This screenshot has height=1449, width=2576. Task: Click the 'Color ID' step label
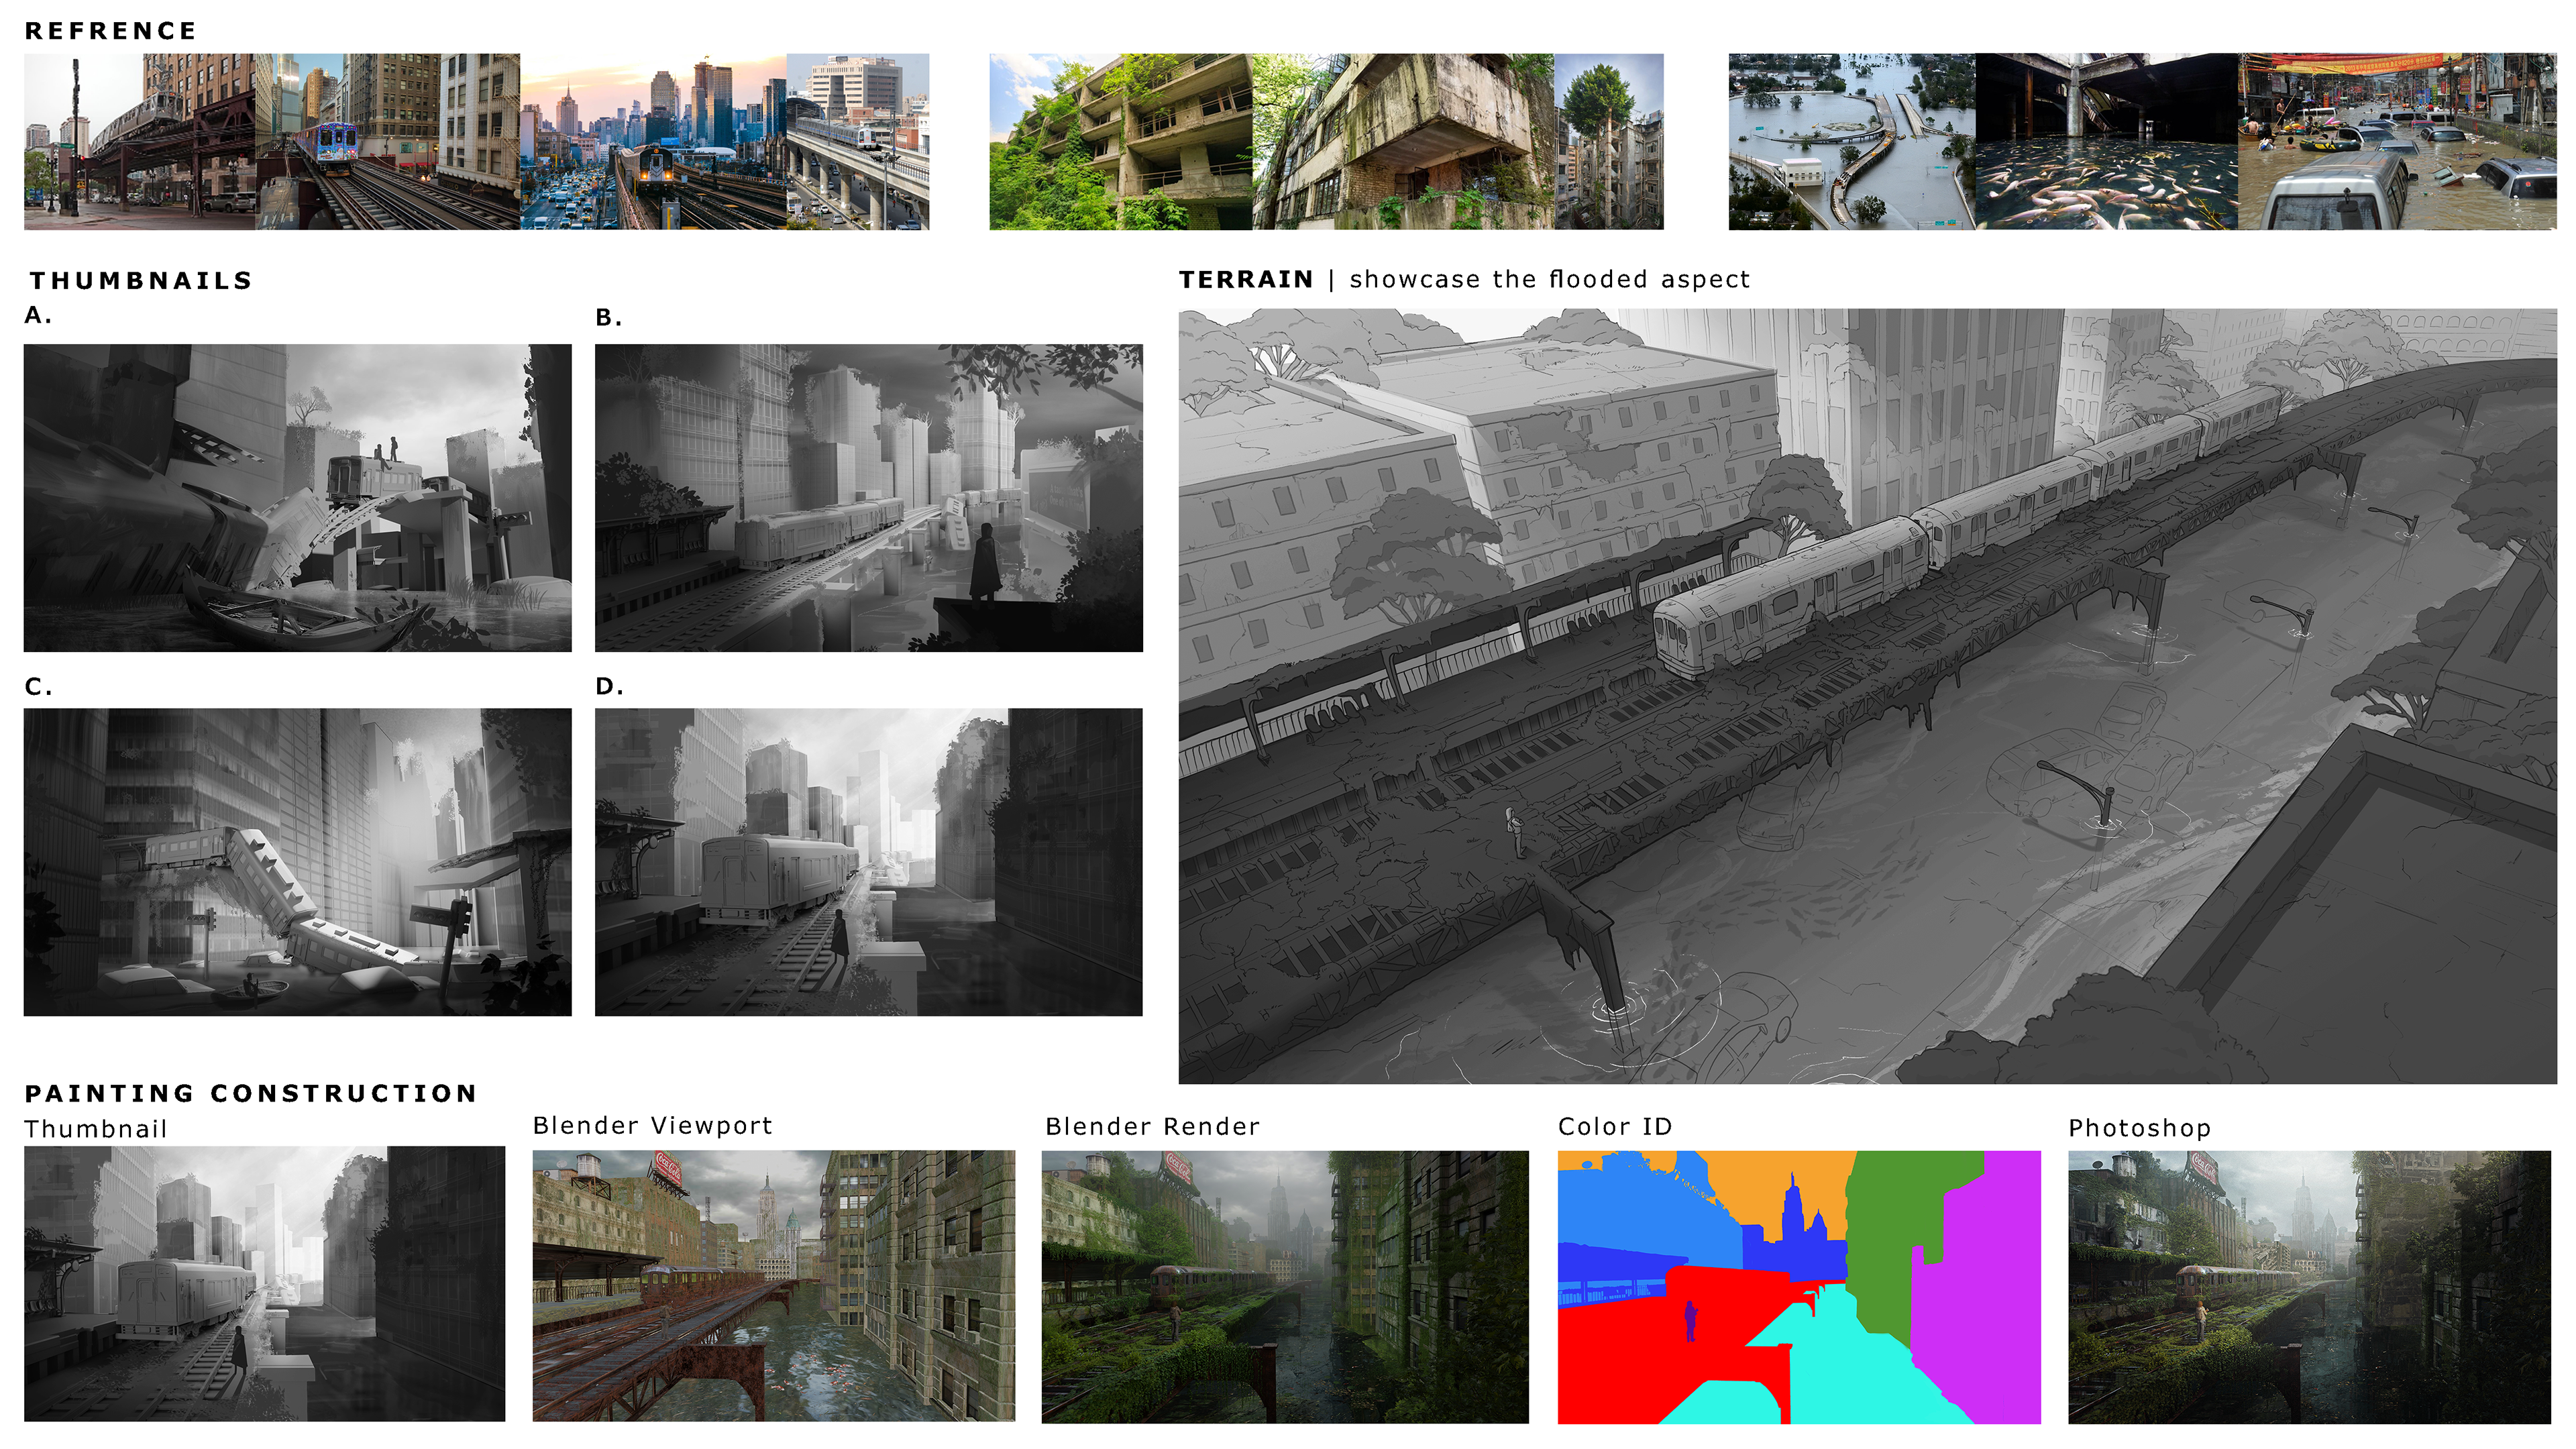[1615, 1127]
